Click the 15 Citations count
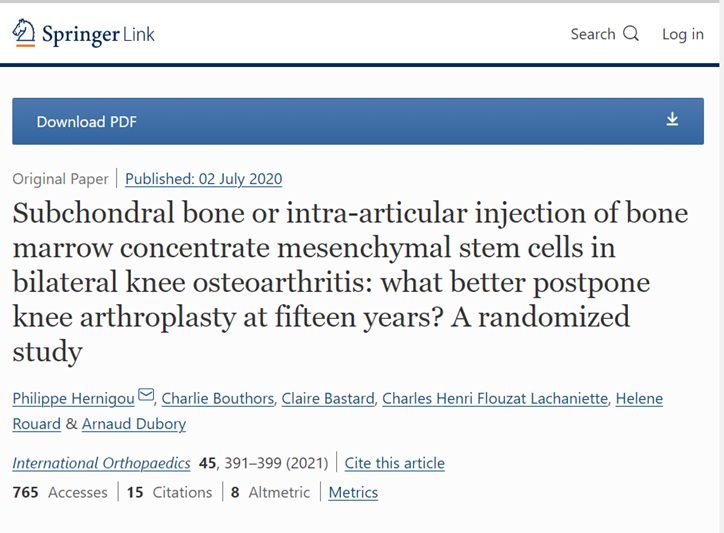 coord(169,492)
